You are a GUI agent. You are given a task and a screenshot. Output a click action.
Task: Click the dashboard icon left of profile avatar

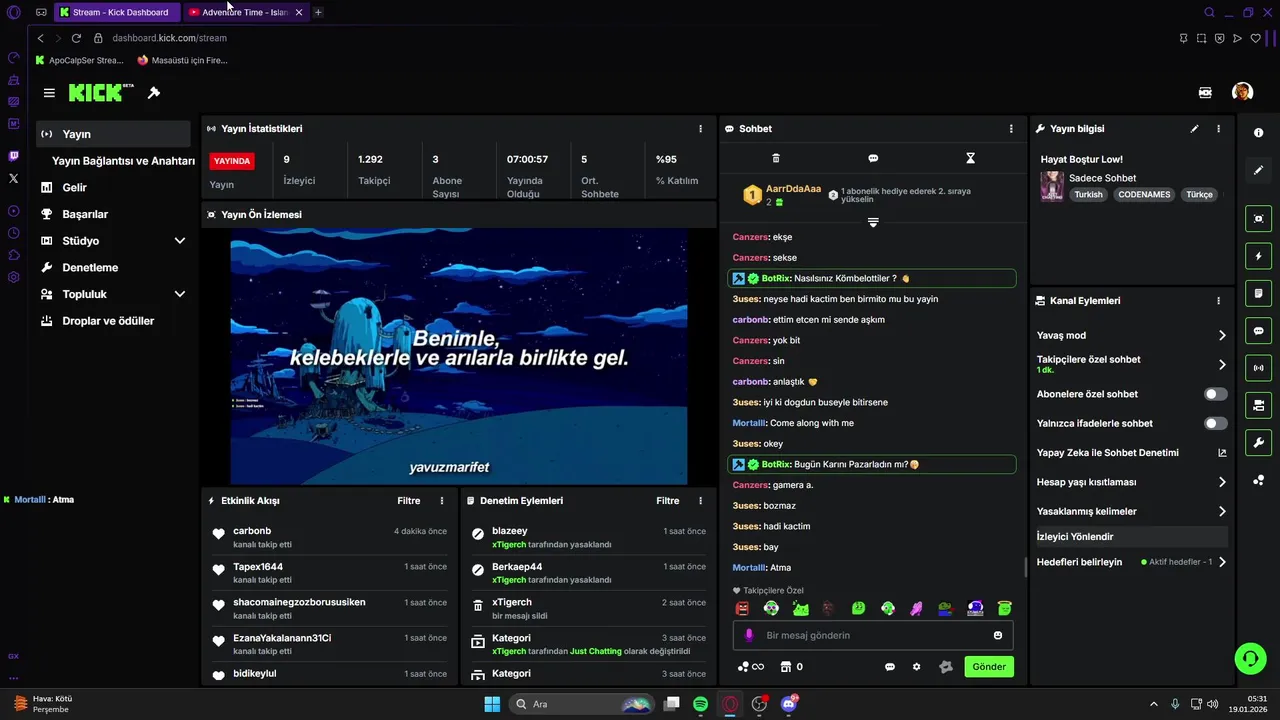[x=1205, y=92]
